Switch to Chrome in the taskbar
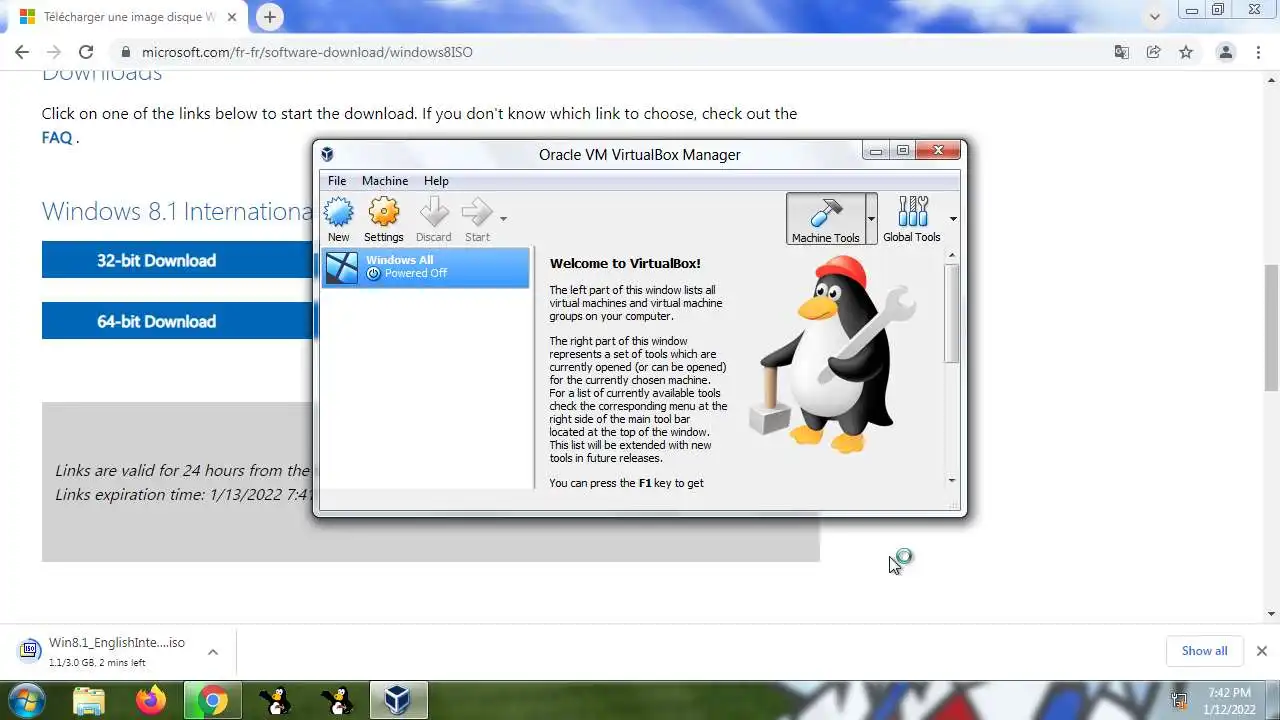Image resolution: width=1280 pixels, height=720 pixels. [212, 700]
